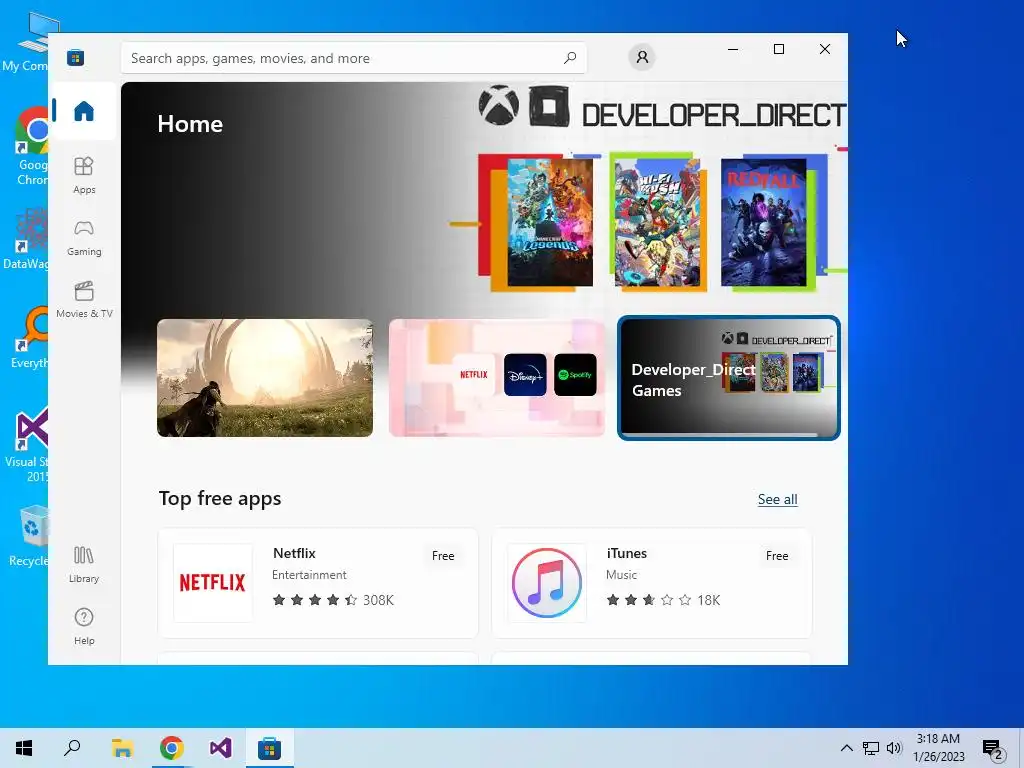Screen dimensions: 1024x768
Task: Open taskbar search
Action: pyautogui.click(x=72, y=748)
